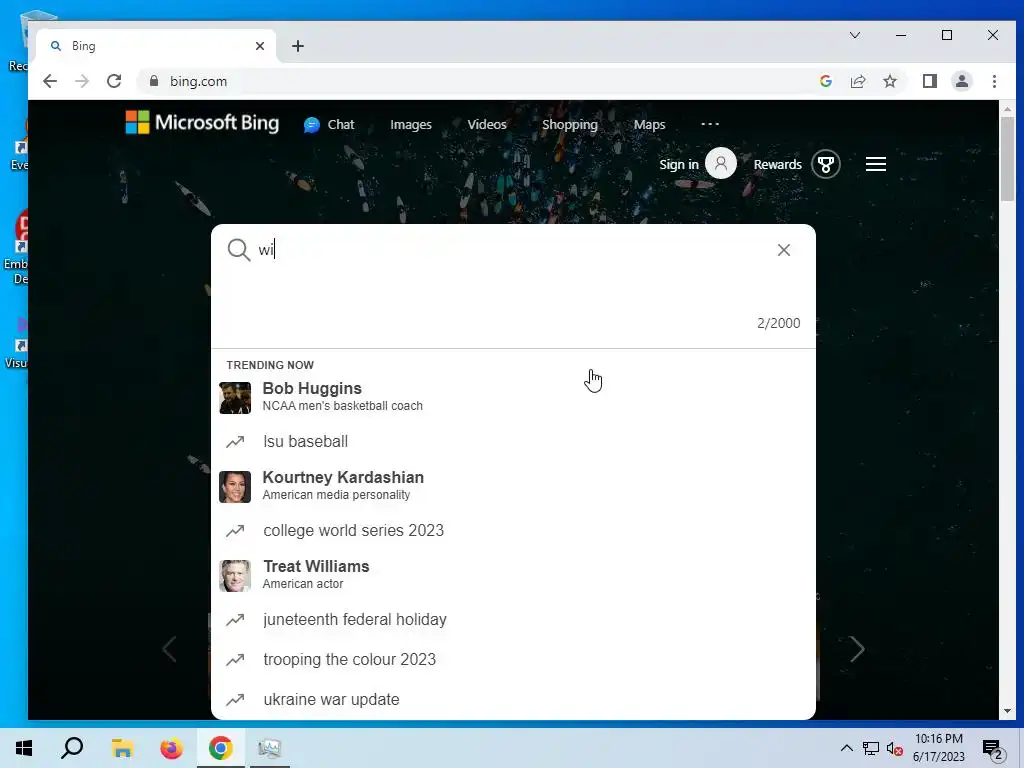Open a new tab with plus button
The width and height of the screenshot is (1024, 768).
pyautogui.click(x=298, y=46)
